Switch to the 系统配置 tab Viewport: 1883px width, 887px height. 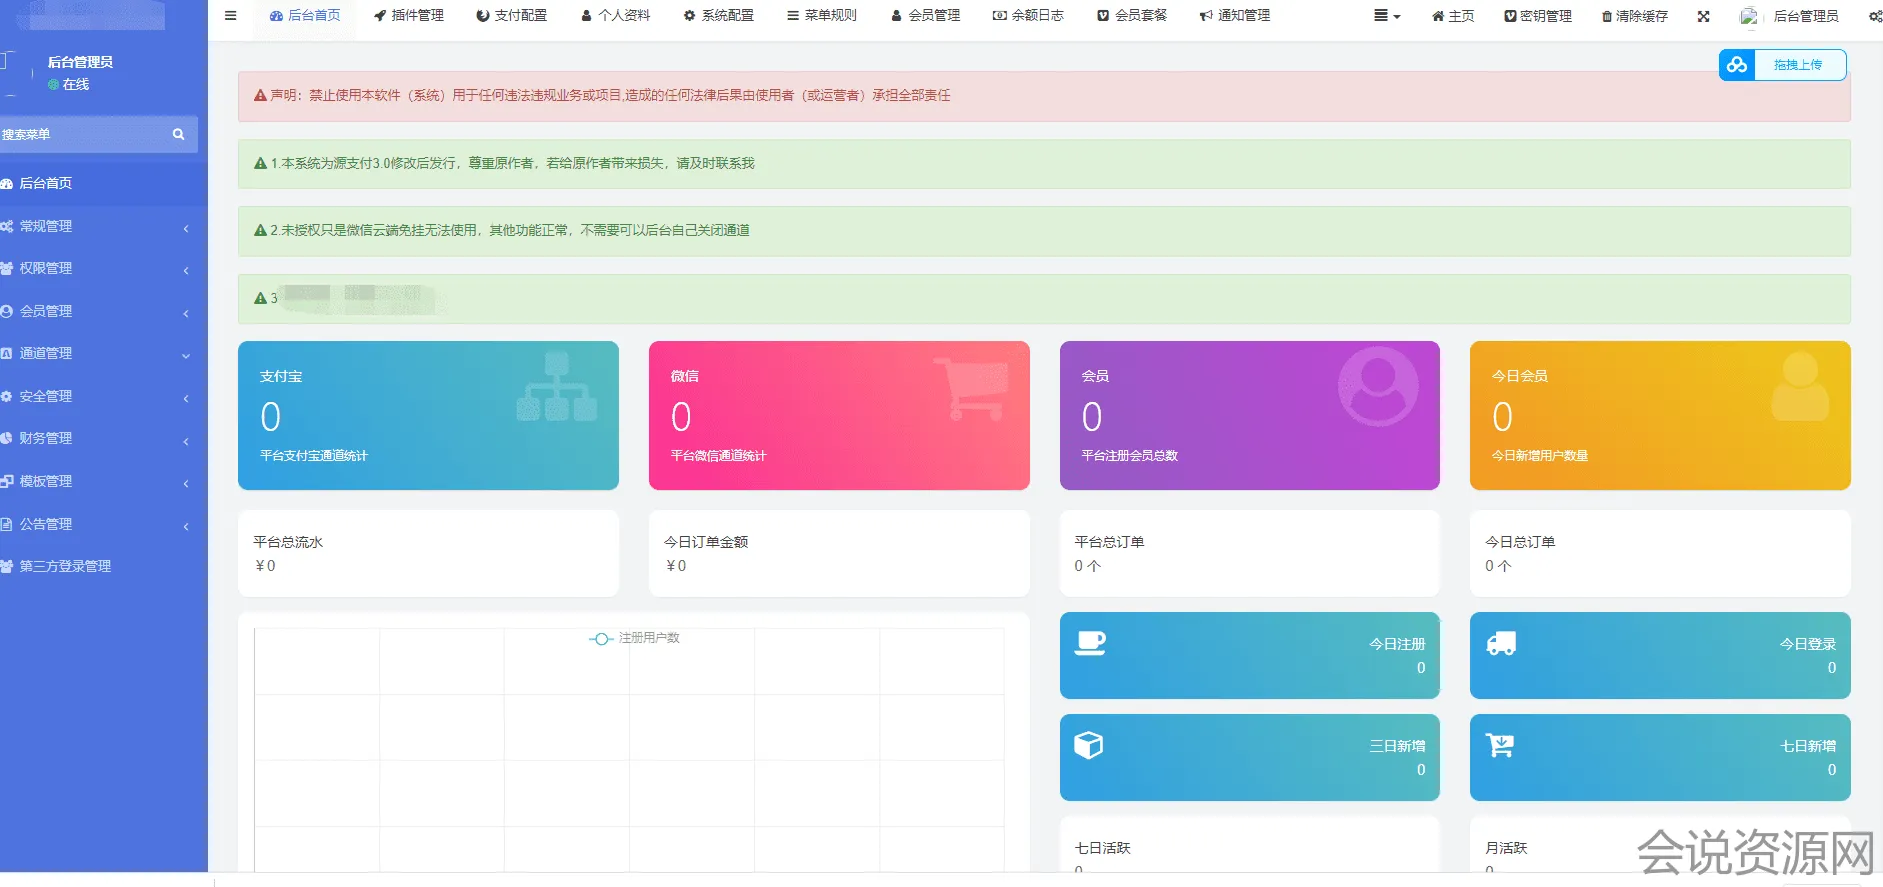click(x=719, y=16)
